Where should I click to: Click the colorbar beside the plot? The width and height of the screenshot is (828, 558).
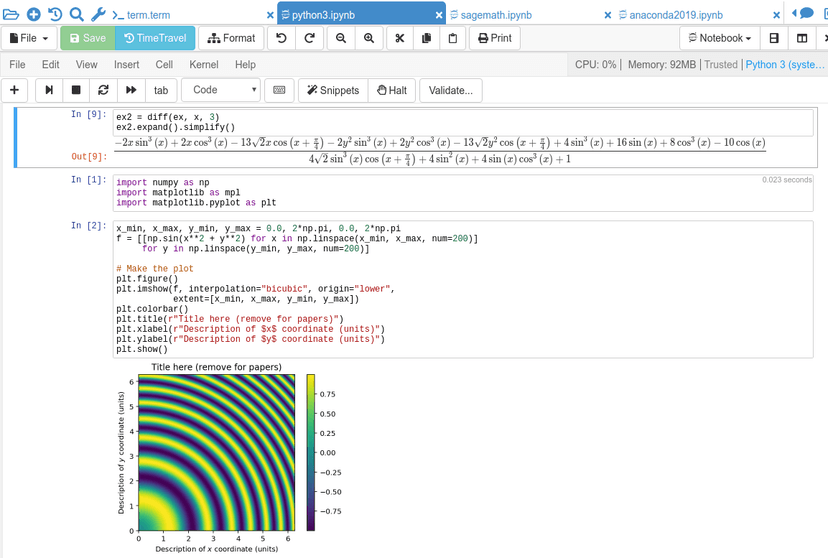click(x=311, y=452)
